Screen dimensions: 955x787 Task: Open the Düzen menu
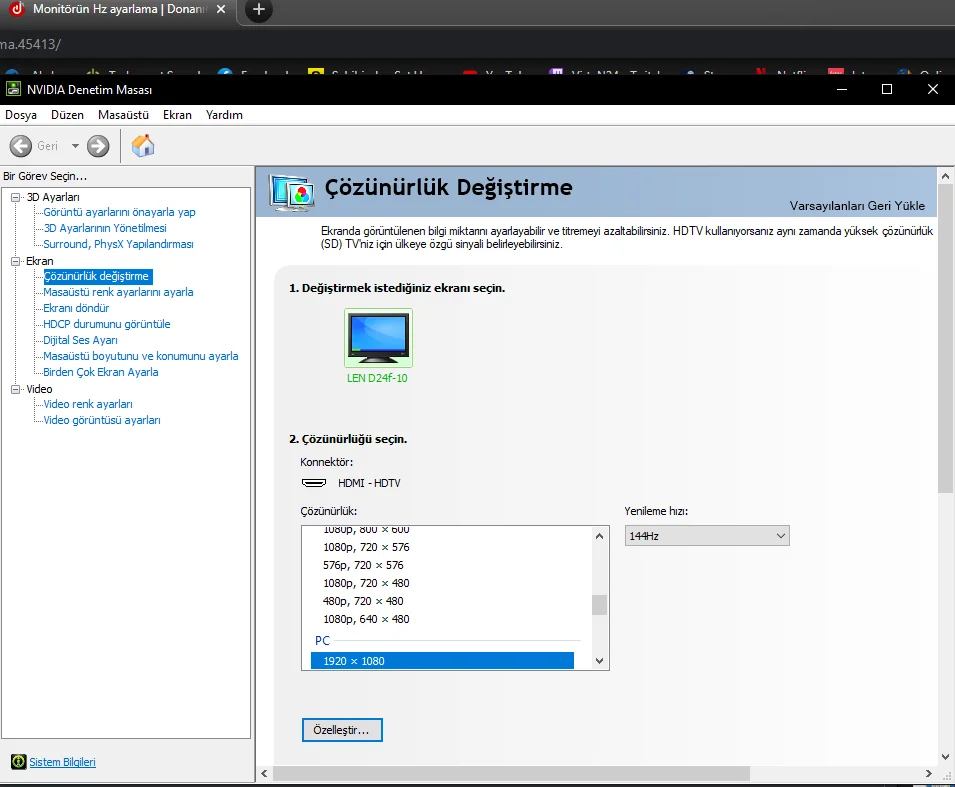pos(67,115)
